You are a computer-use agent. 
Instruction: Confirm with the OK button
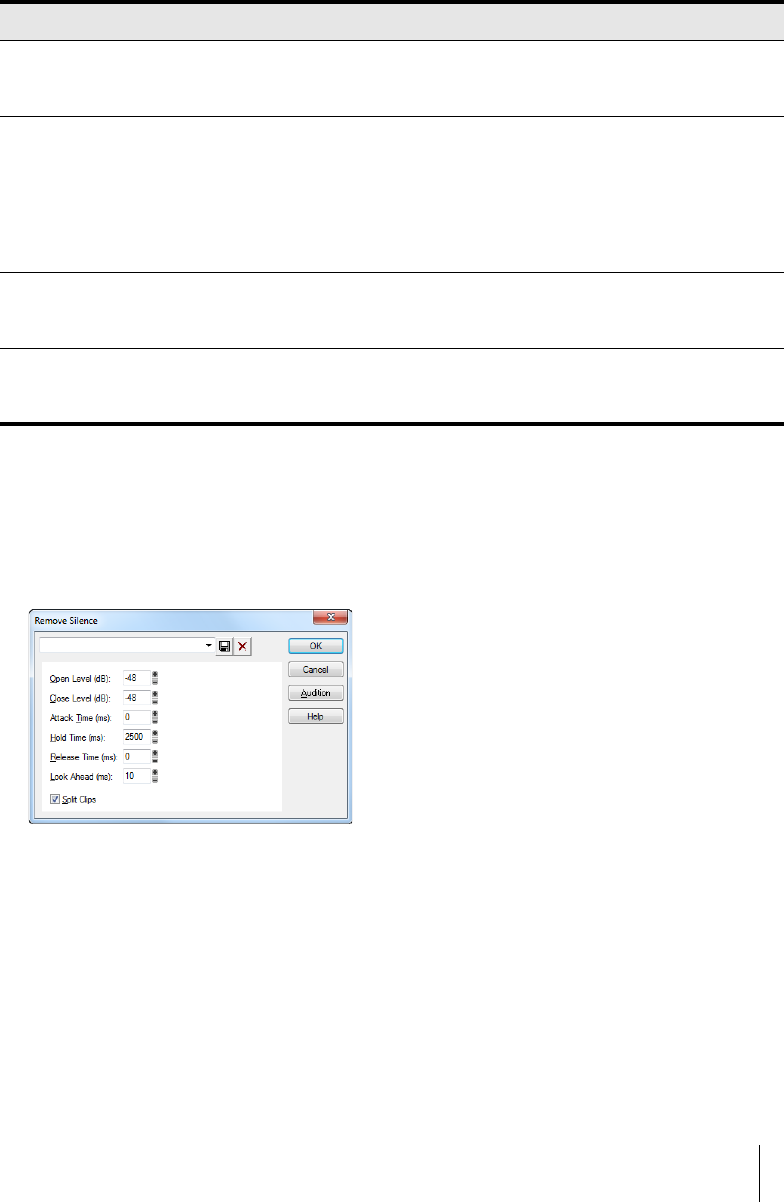coord(316,646)
